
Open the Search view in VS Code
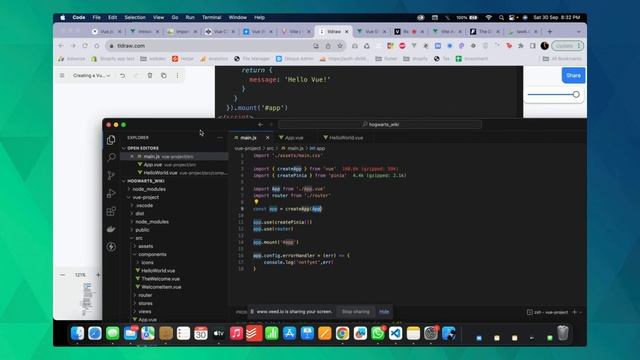coord(111,158)
